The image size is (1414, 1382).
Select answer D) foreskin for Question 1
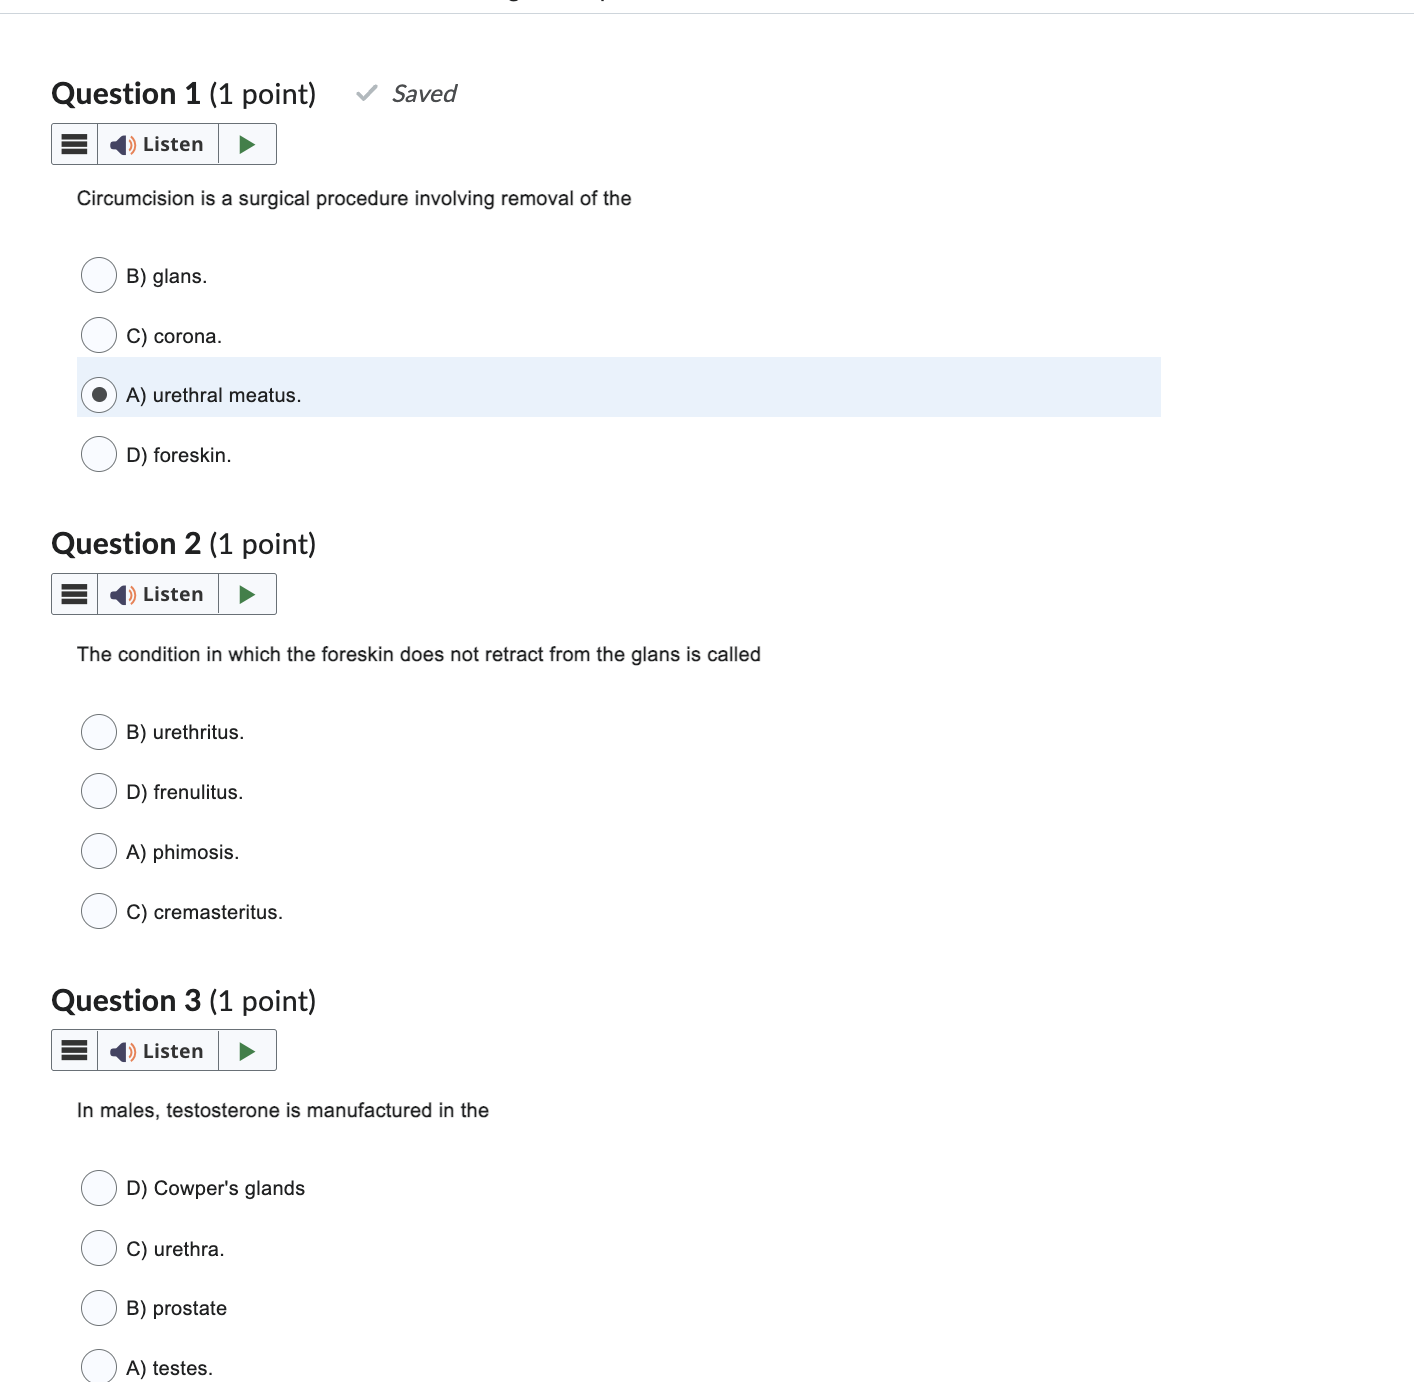98,454
